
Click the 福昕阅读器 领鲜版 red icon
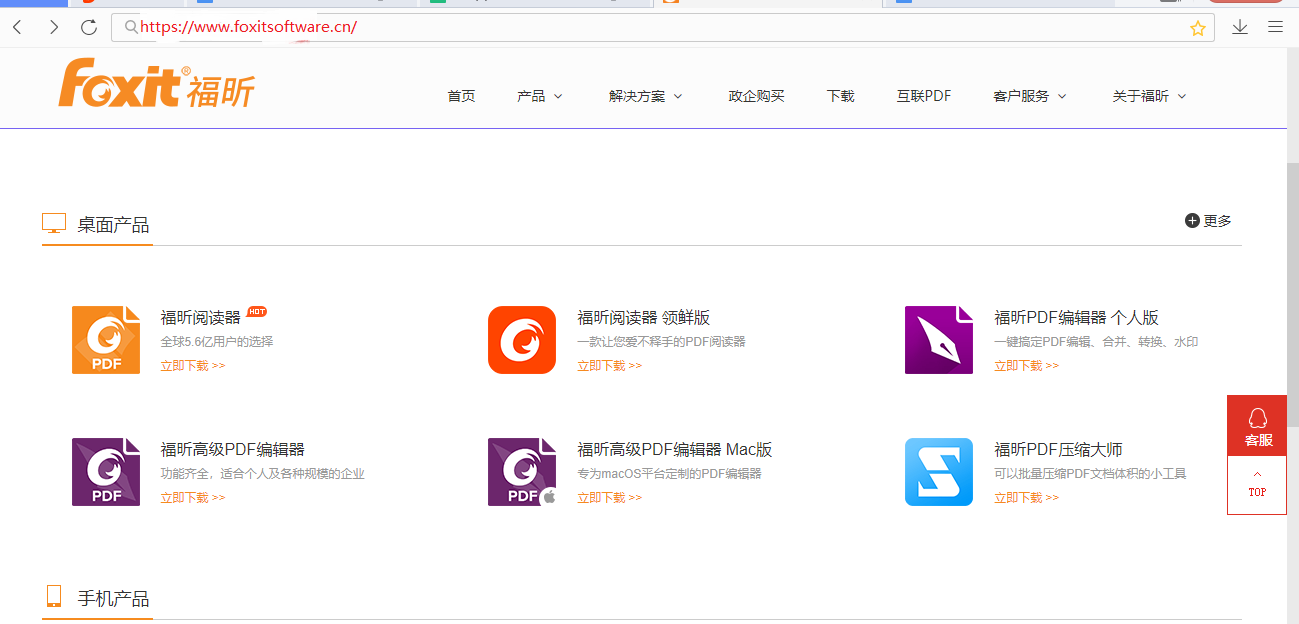[522, 340]
